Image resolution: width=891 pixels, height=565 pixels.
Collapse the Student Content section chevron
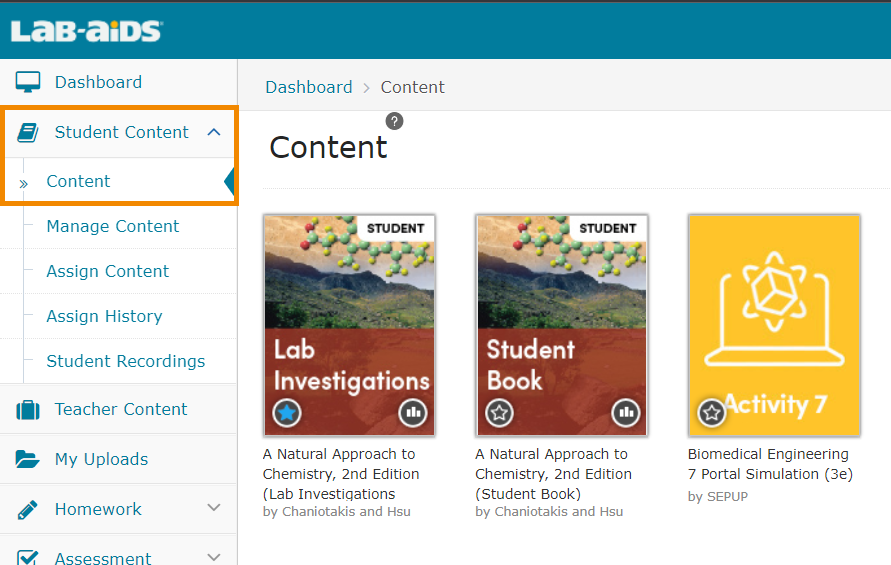coord(213,132)
